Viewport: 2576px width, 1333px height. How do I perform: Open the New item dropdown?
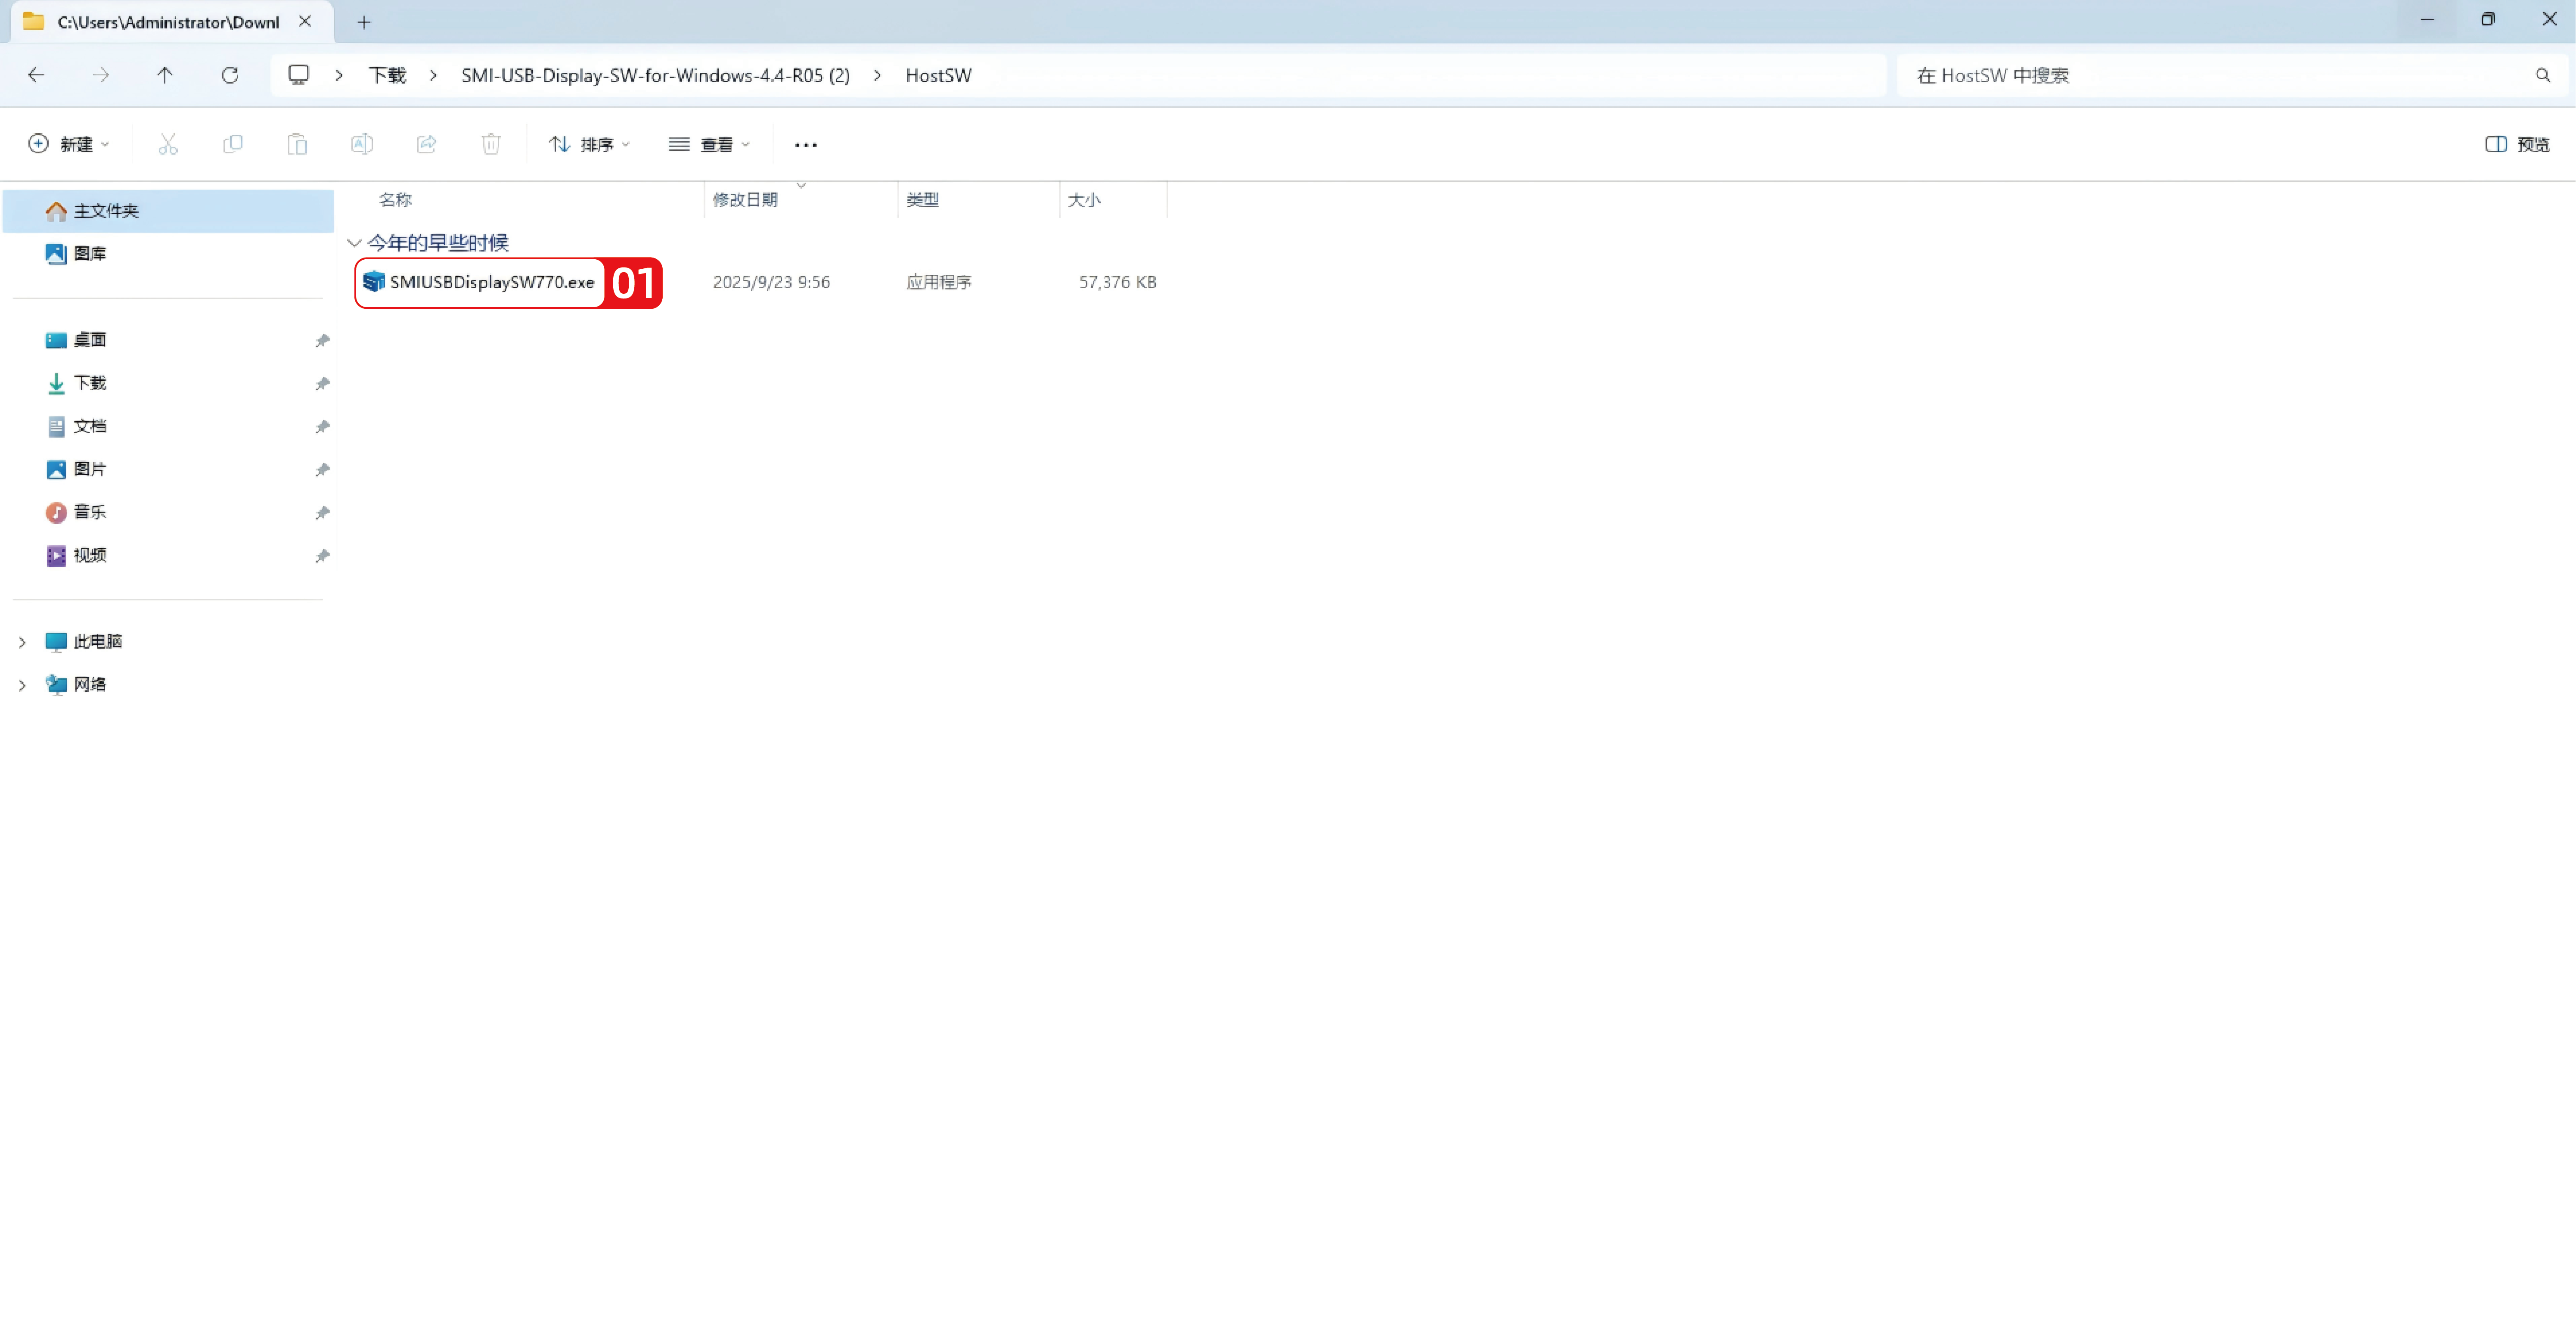tap(68, 144)
